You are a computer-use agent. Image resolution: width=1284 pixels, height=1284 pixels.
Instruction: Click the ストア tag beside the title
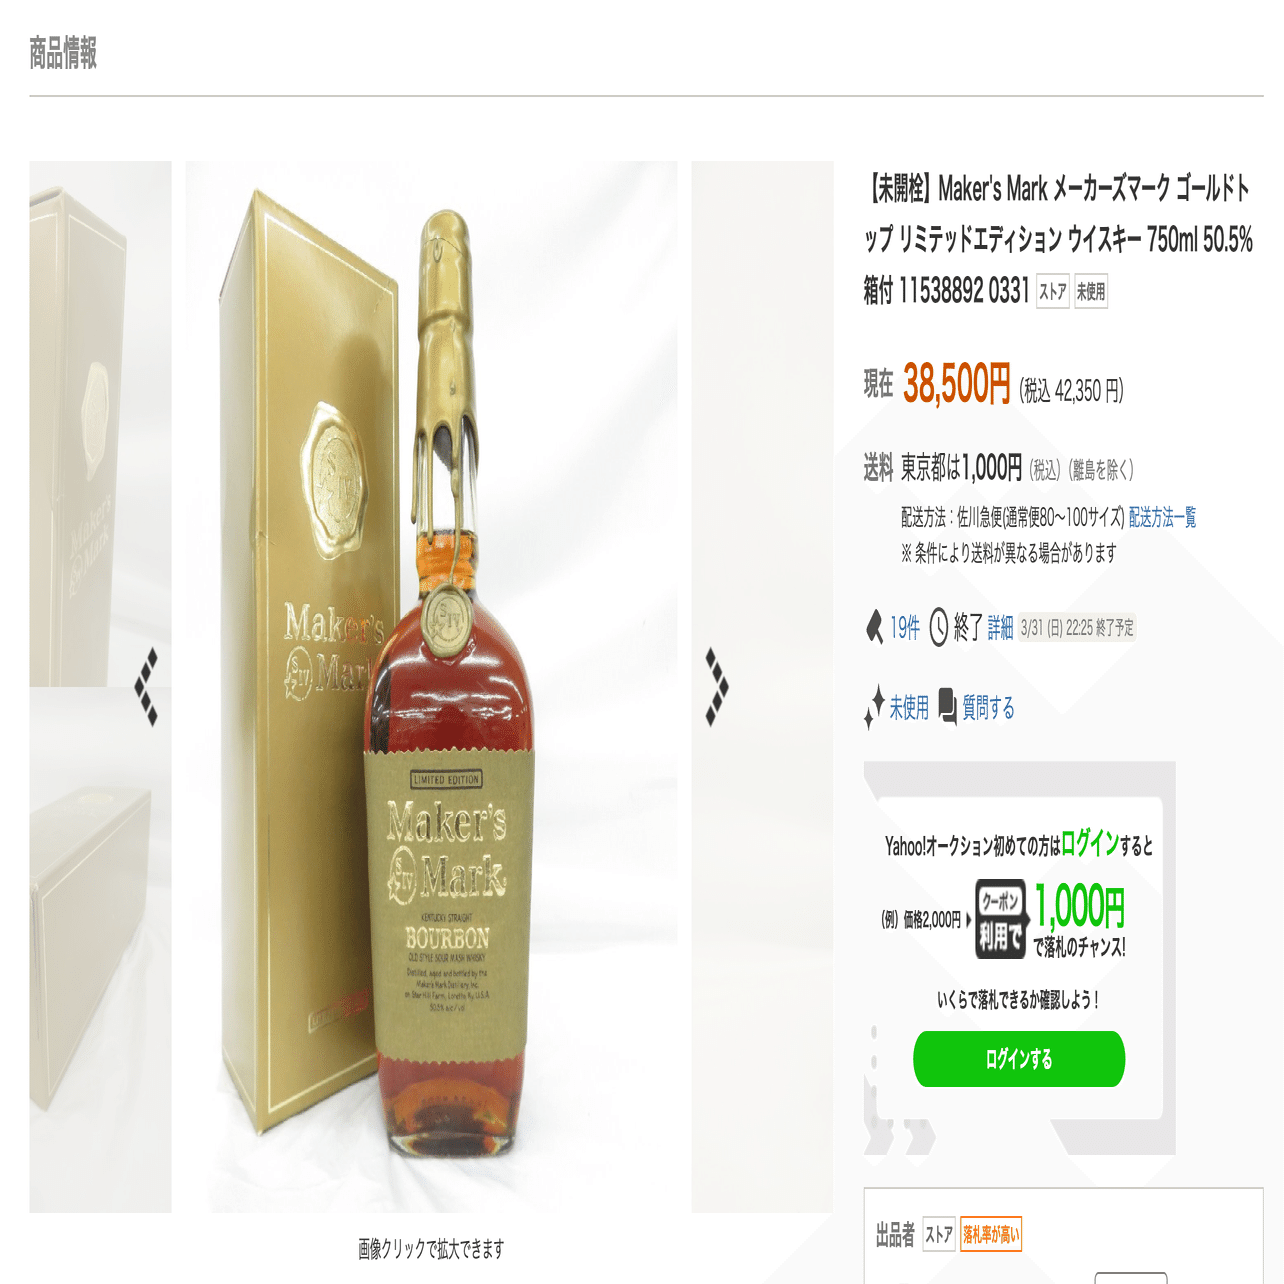1053,292
